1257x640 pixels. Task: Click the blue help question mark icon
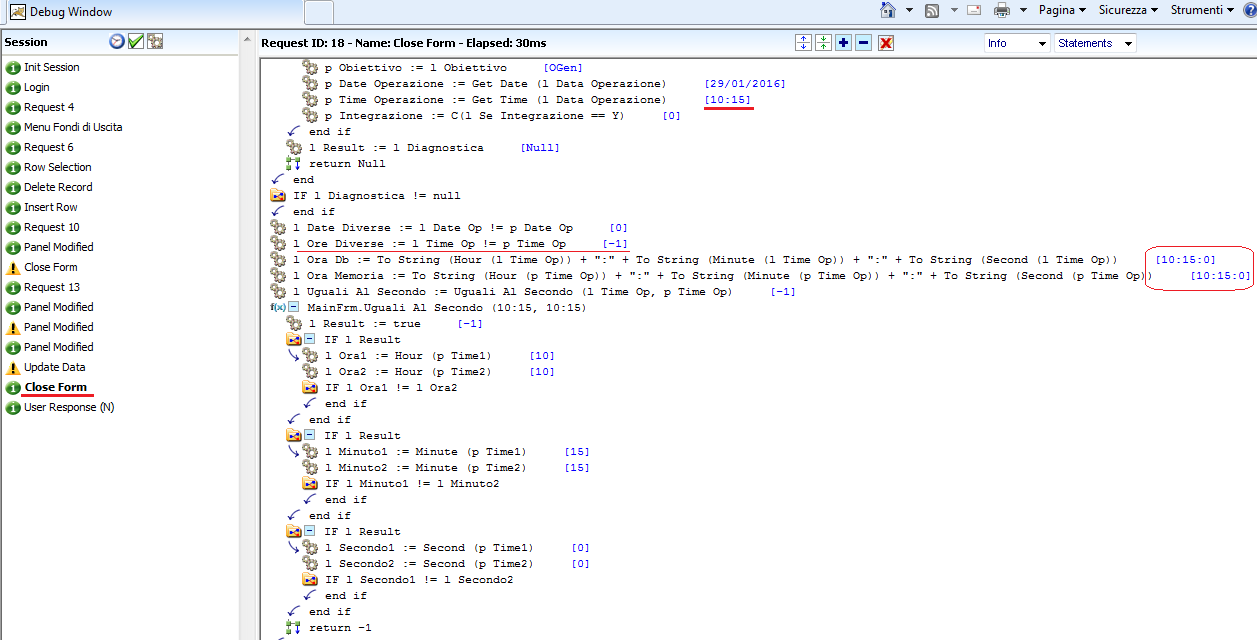1249,10
